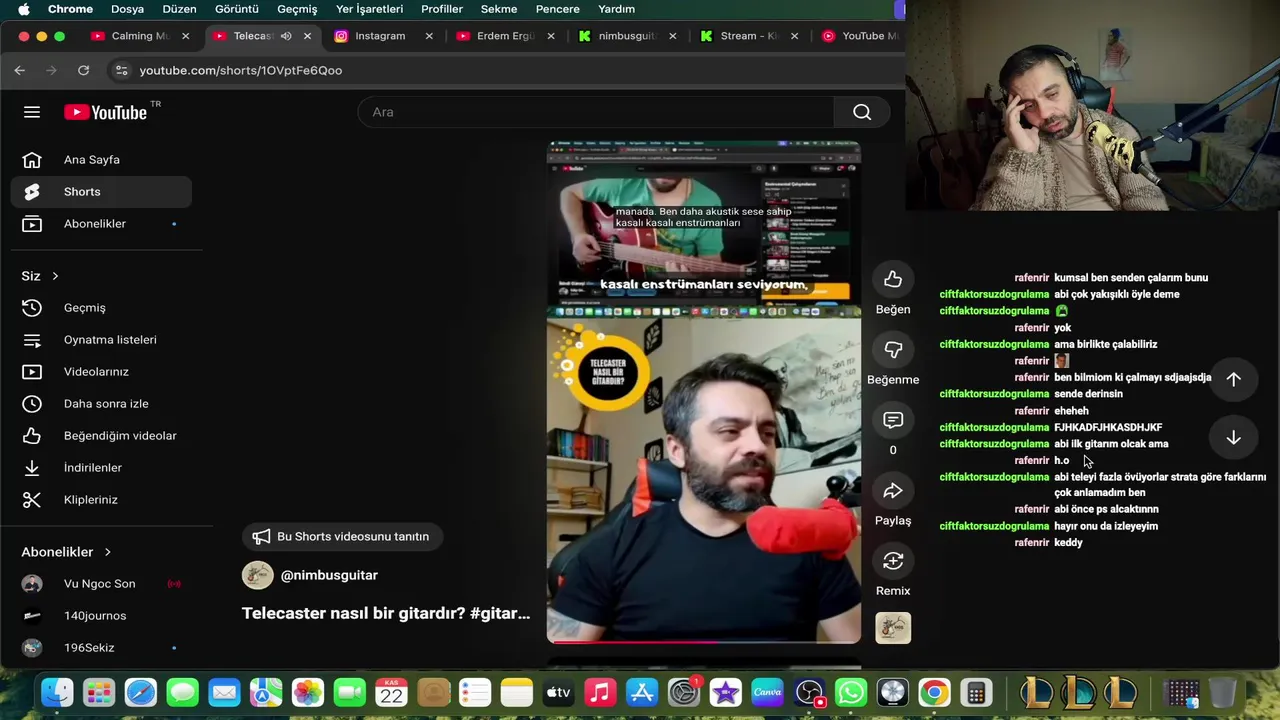Click chat message 'hayır onu da izleyeyim'

[x=1106, y=526]
